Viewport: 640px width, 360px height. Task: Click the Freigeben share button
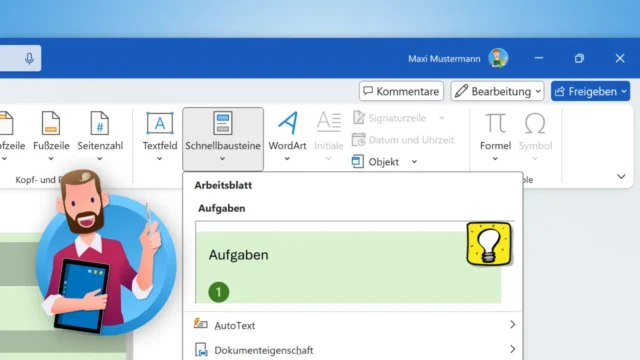tap(590, 91)
